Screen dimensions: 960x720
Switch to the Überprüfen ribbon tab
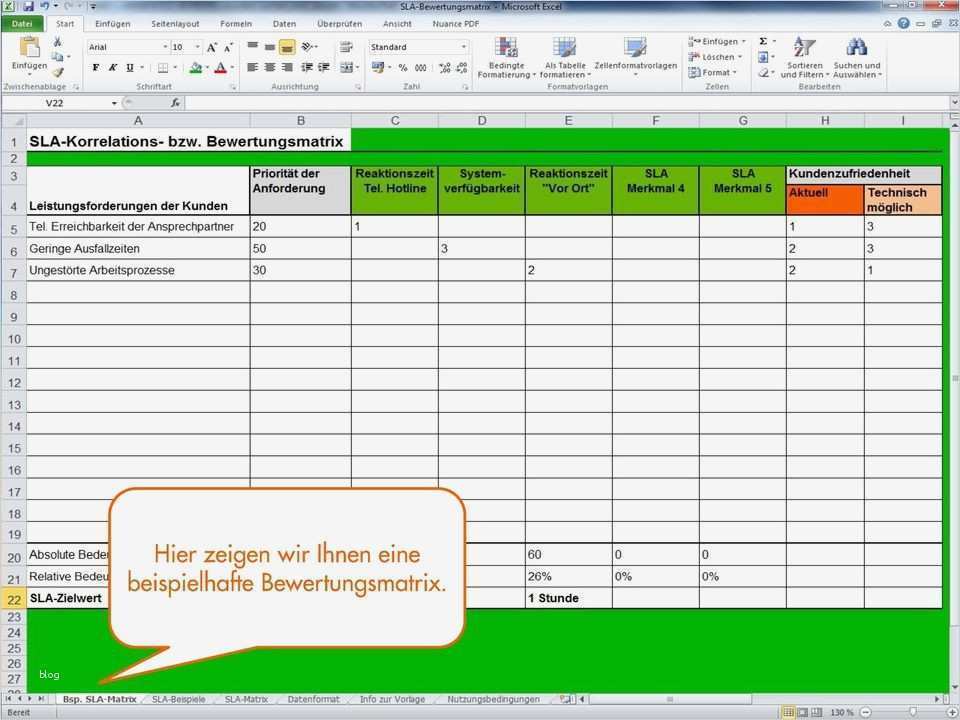point(339,24)
